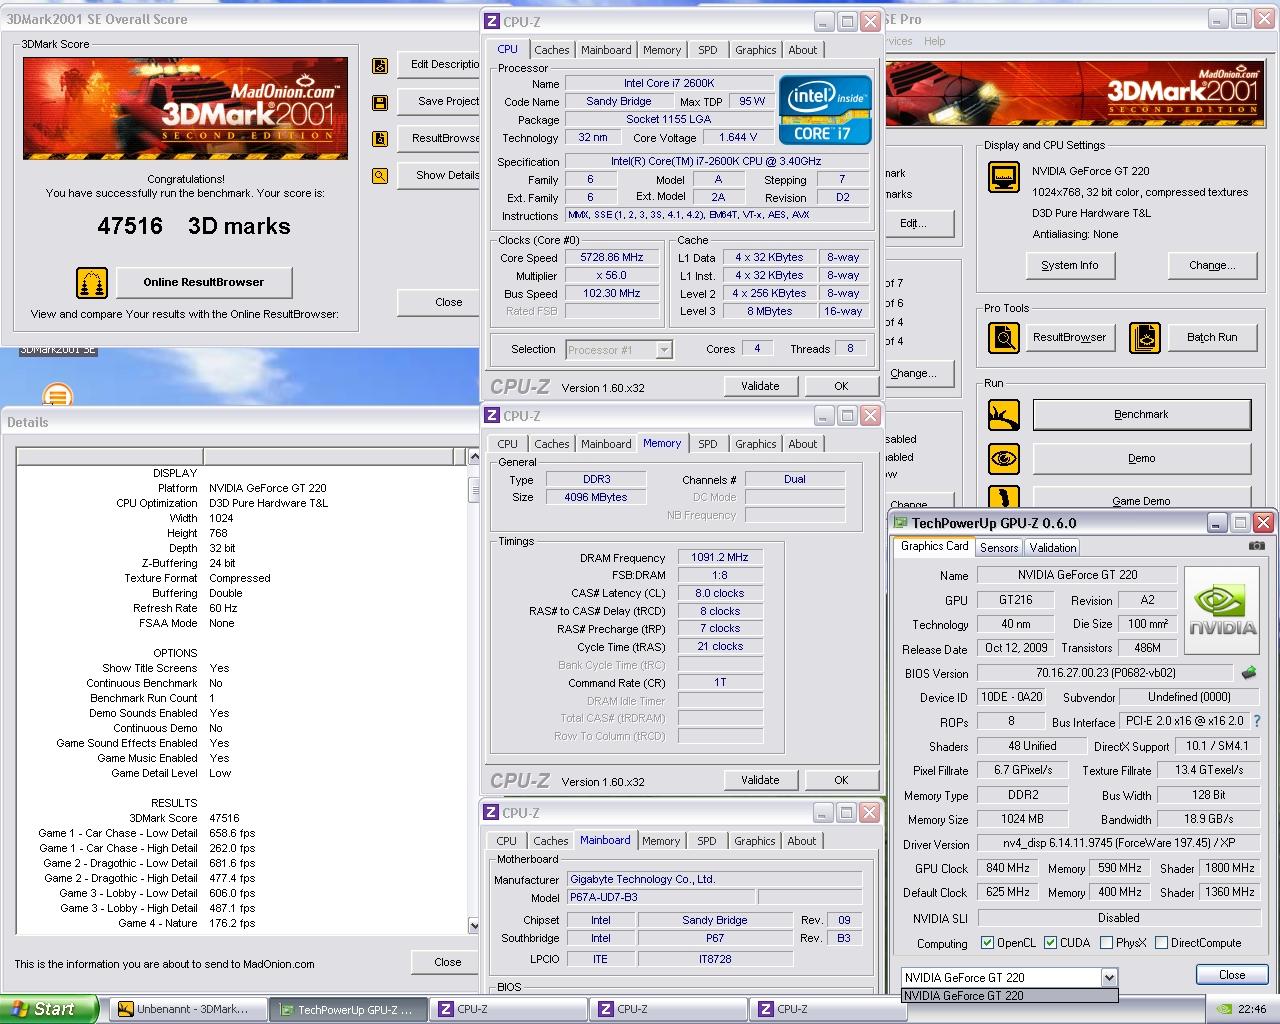Click the DRAM Frequency value 1091.2 MHz
This screenshot has height=1024, width=1280.
tap(720, 557)
